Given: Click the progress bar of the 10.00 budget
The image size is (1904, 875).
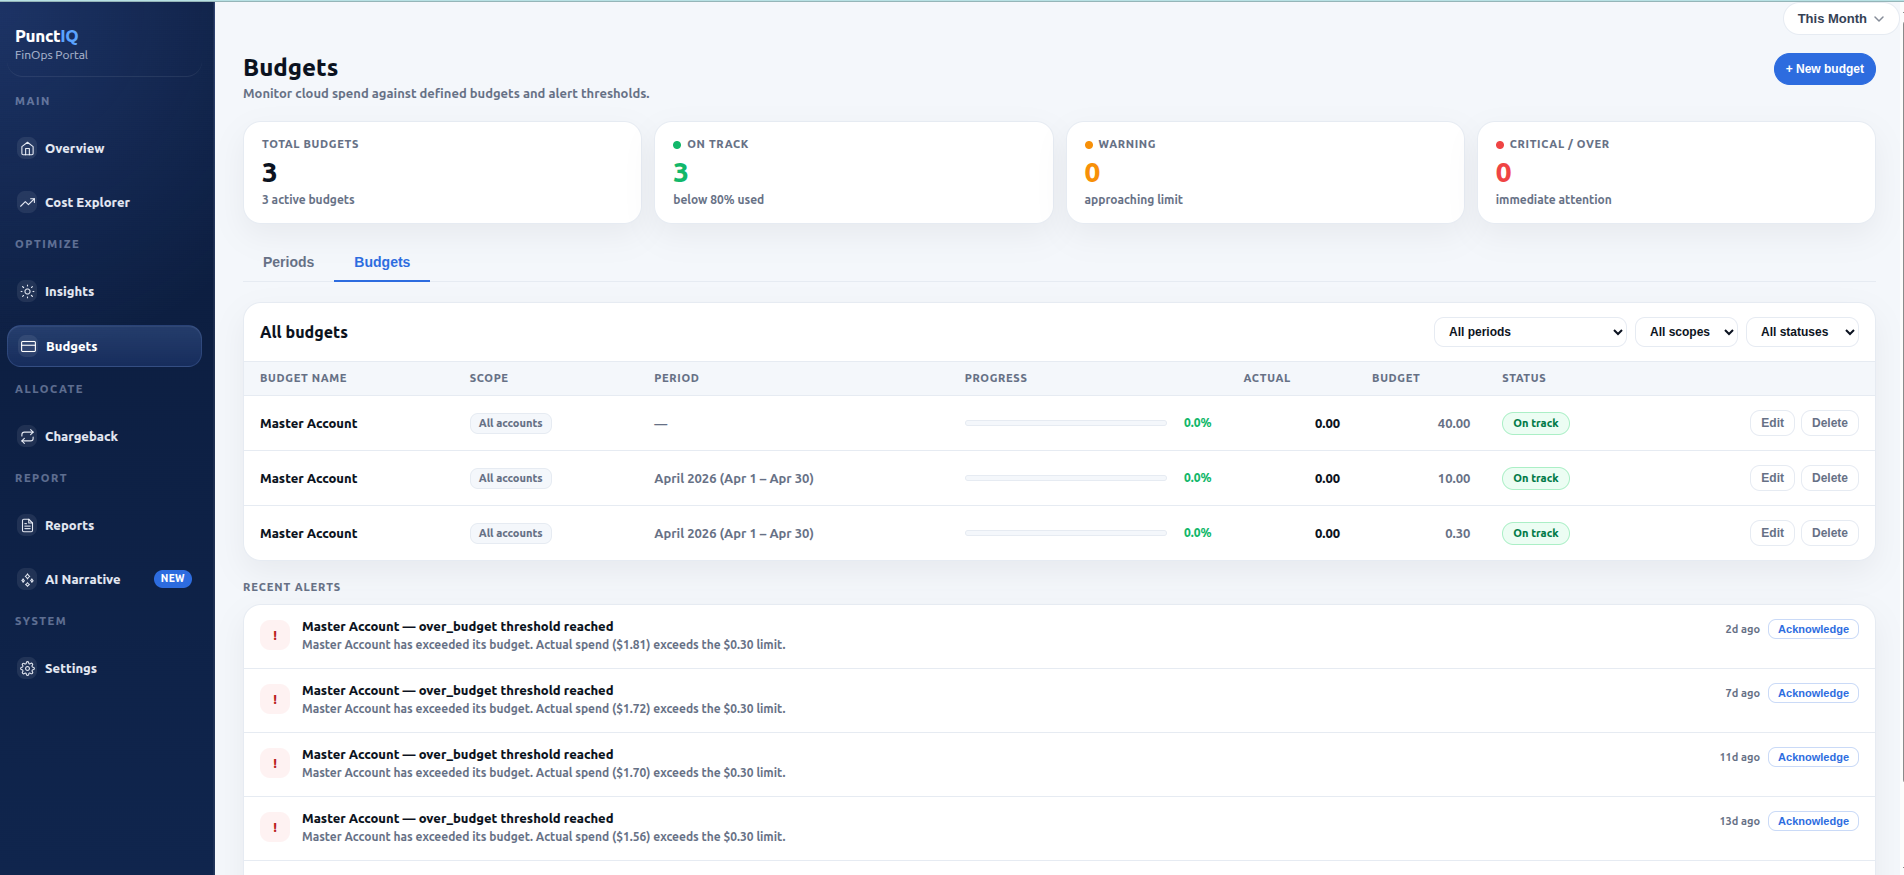Looking at the screenshot, I should [1065, 478].
